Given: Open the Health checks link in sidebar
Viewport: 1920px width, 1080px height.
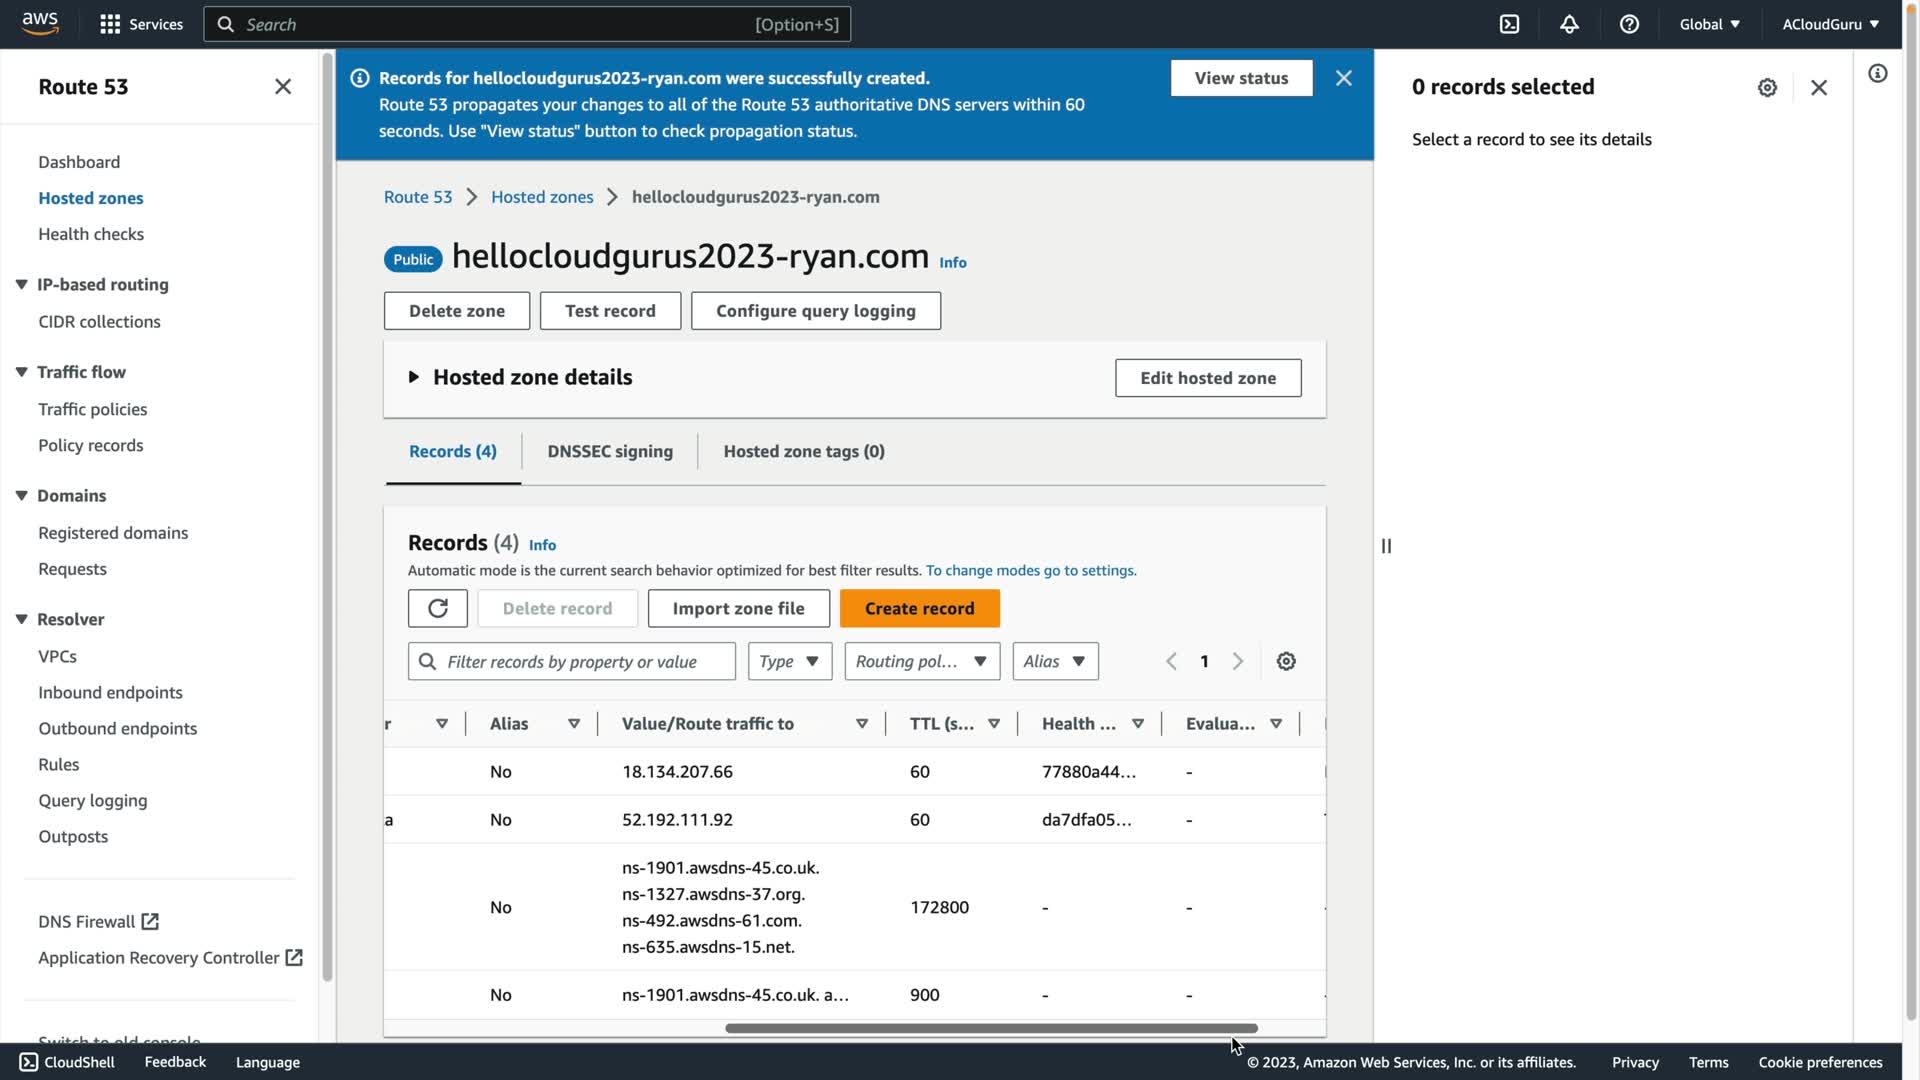Looking at the screenshot, I should pos(91,234).
